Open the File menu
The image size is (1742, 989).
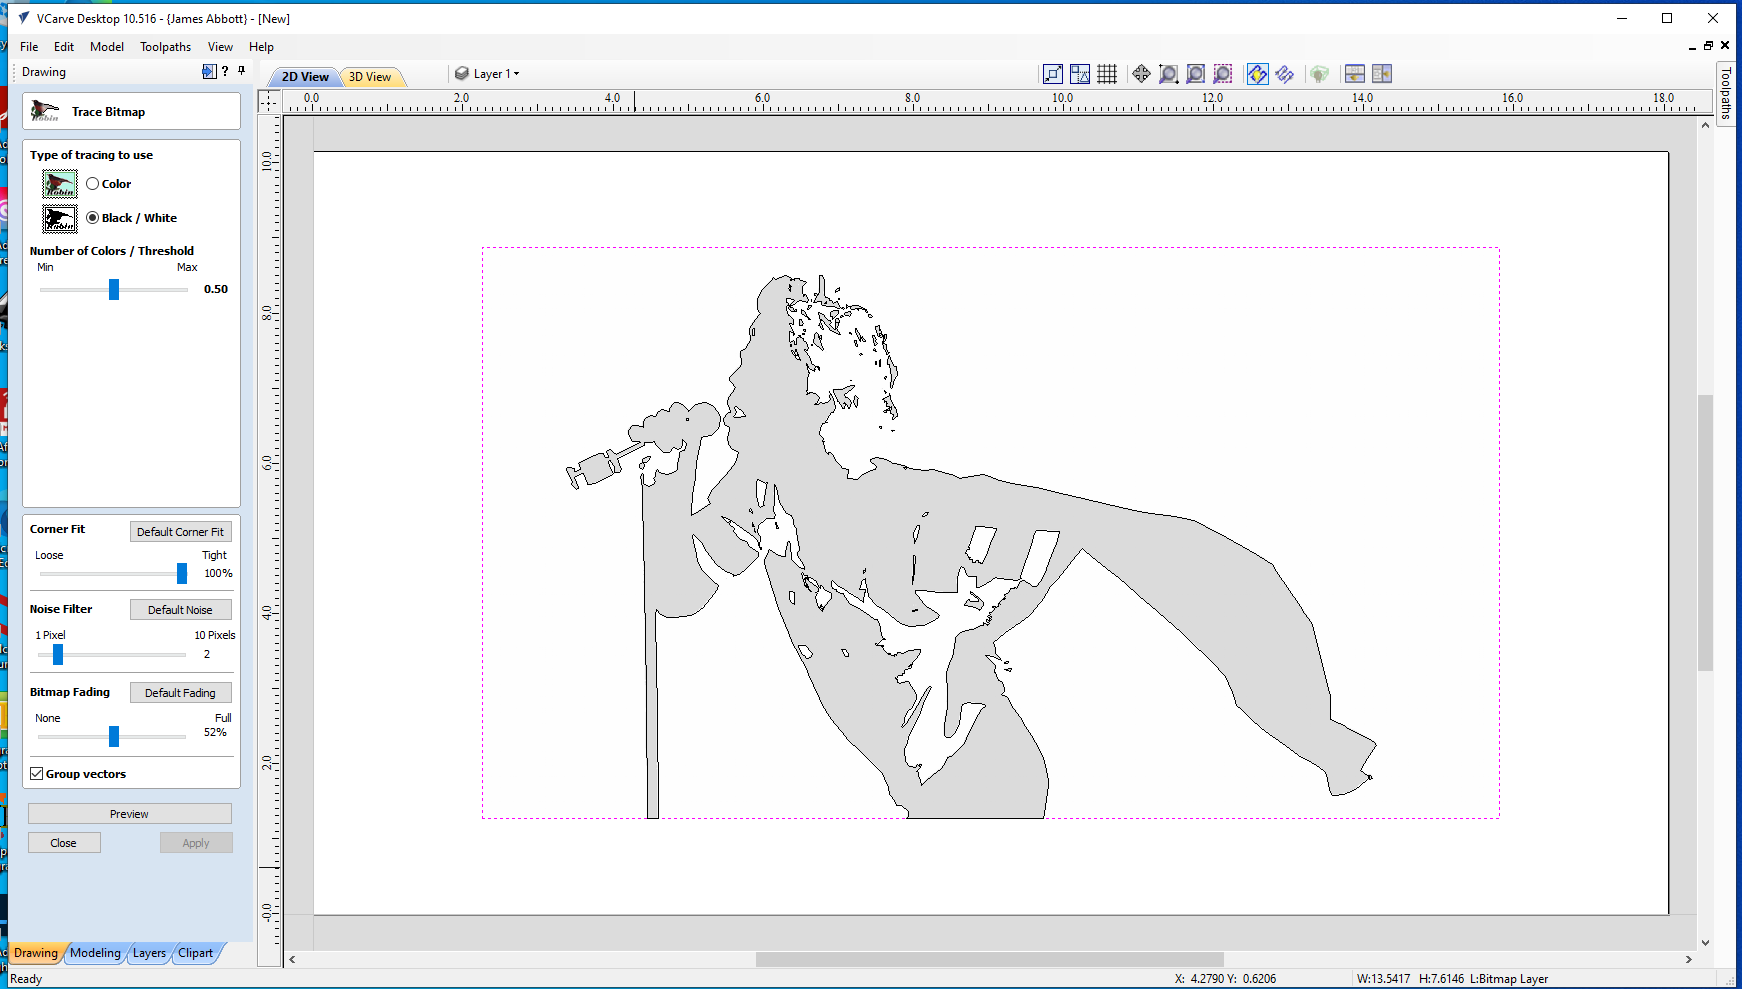[x=29, y=47]
